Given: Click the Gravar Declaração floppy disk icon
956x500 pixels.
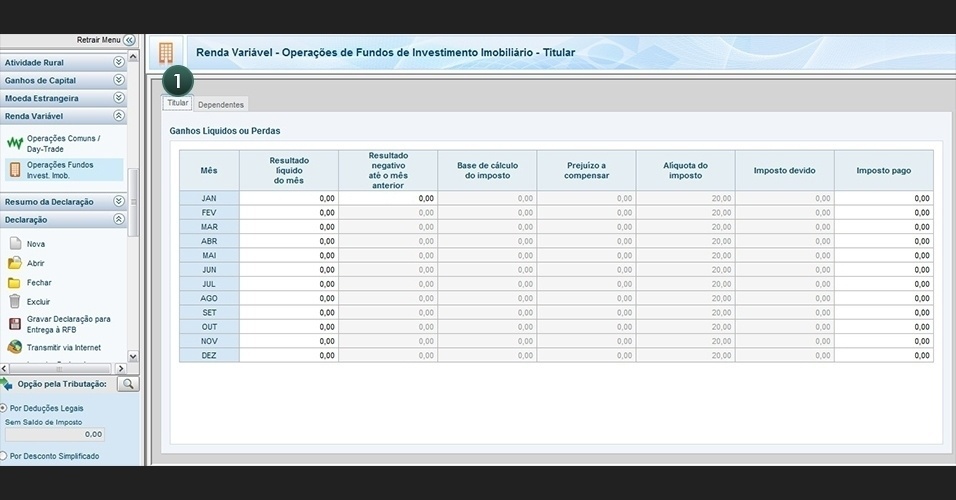Looking at the screenshot, I should tap(15, 324).
